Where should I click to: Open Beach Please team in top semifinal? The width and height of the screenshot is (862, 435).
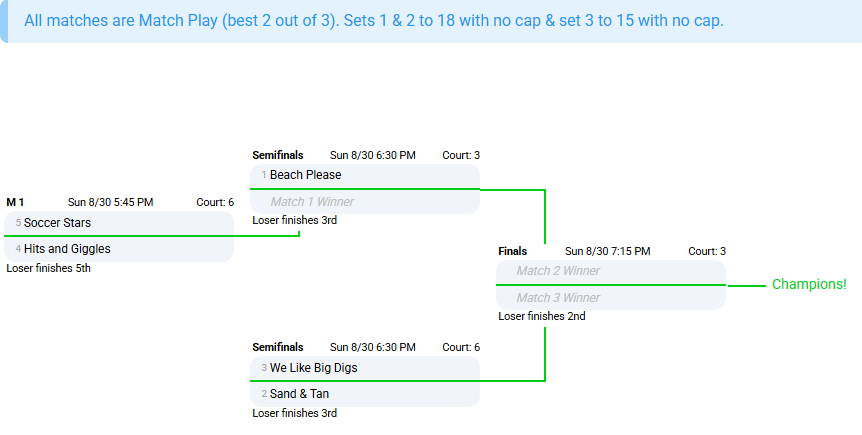(365, 175)
